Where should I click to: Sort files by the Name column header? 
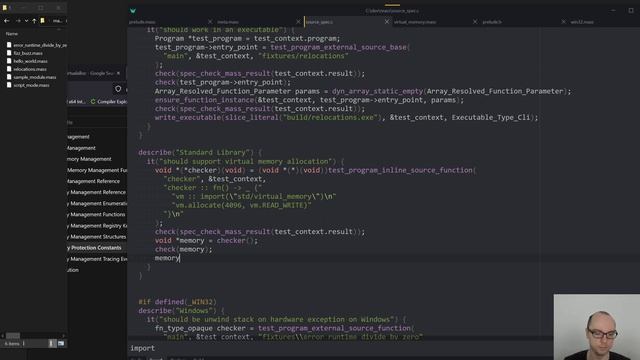tap(12, 34)
